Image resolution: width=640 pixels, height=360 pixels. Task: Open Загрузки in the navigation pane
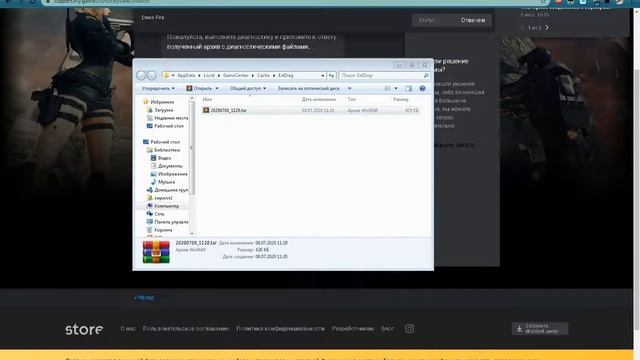click(160, 110)
